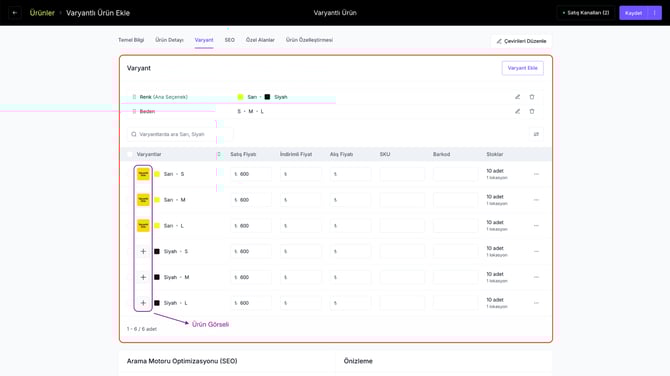Screen dimensions: 670x376
Task: Focus the variant search field
Action: coord(180,134)
